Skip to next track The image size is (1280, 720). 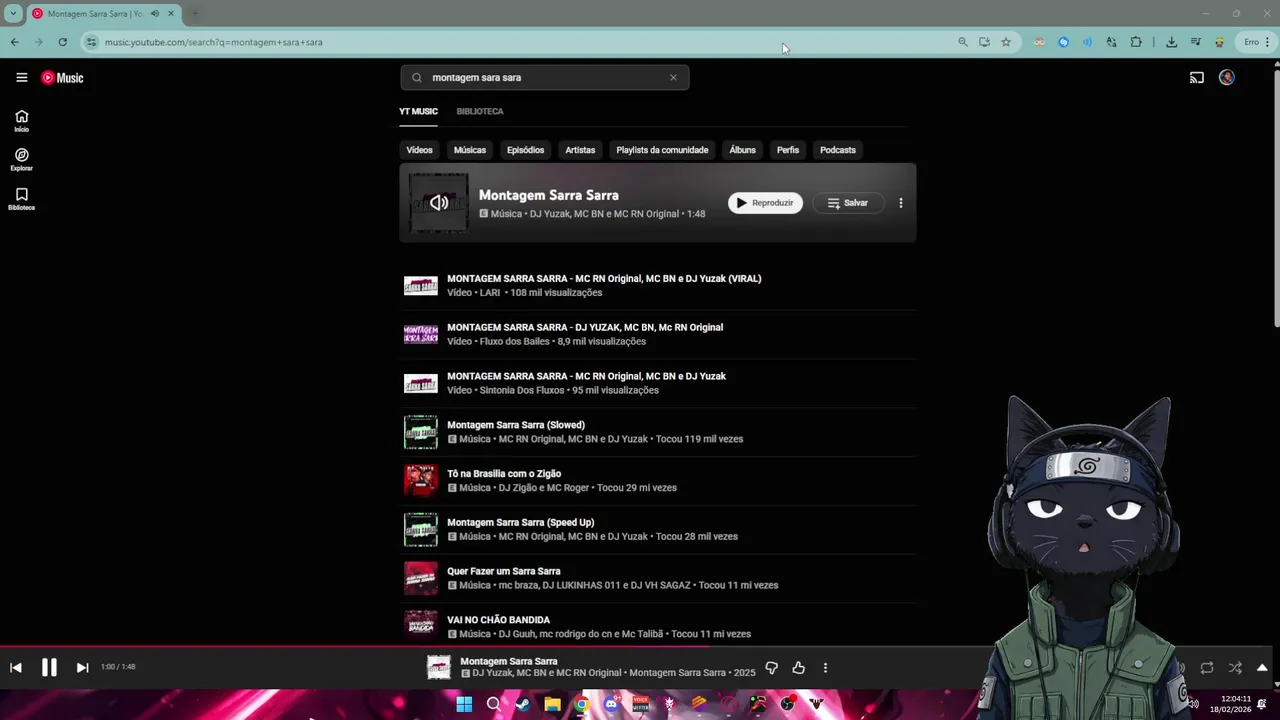[x=82, y=667]
